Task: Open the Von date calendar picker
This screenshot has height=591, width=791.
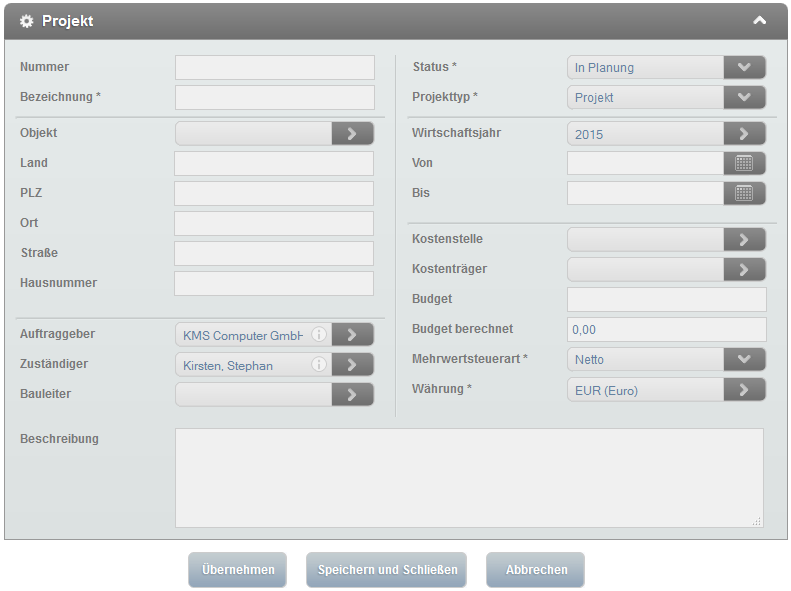Action: tap(744, 163)
